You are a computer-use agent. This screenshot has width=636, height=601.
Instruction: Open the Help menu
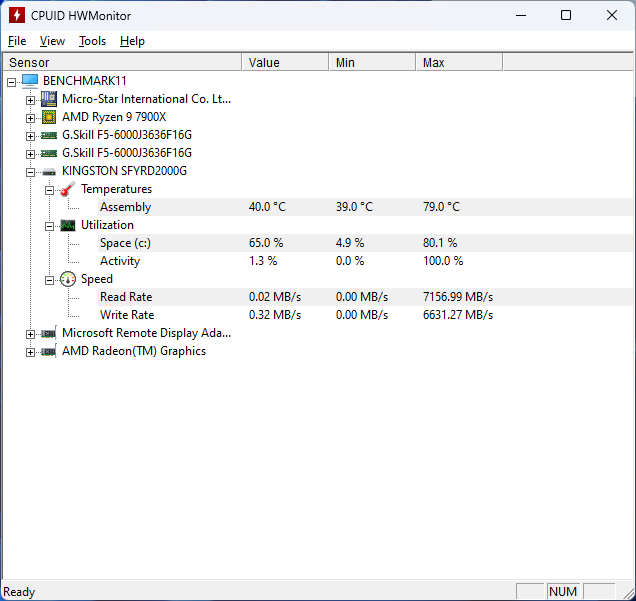pos(132,41)
